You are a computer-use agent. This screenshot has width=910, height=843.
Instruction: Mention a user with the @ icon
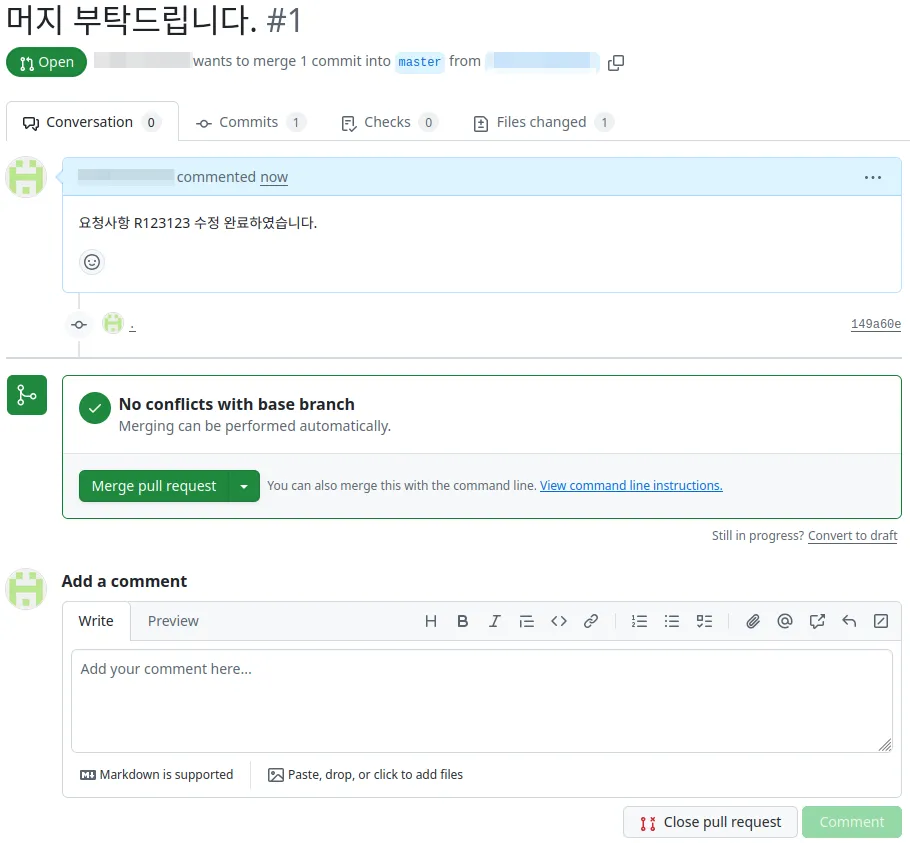(x=785, y=621)
